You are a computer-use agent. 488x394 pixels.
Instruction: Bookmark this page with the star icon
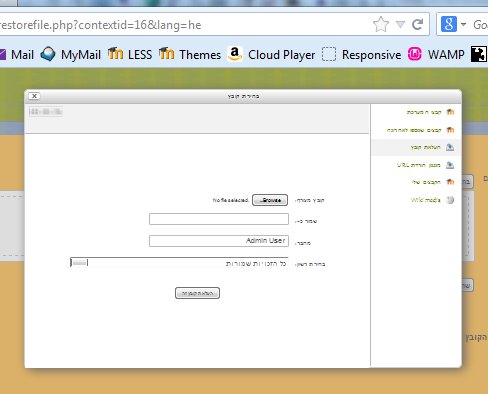point(381,24)
